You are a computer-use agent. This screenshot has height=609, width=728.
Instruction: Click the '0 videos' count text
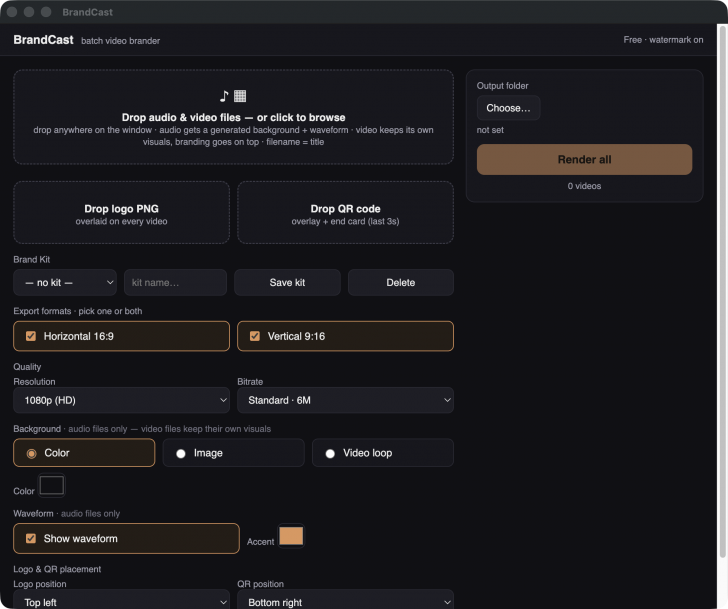584,186
